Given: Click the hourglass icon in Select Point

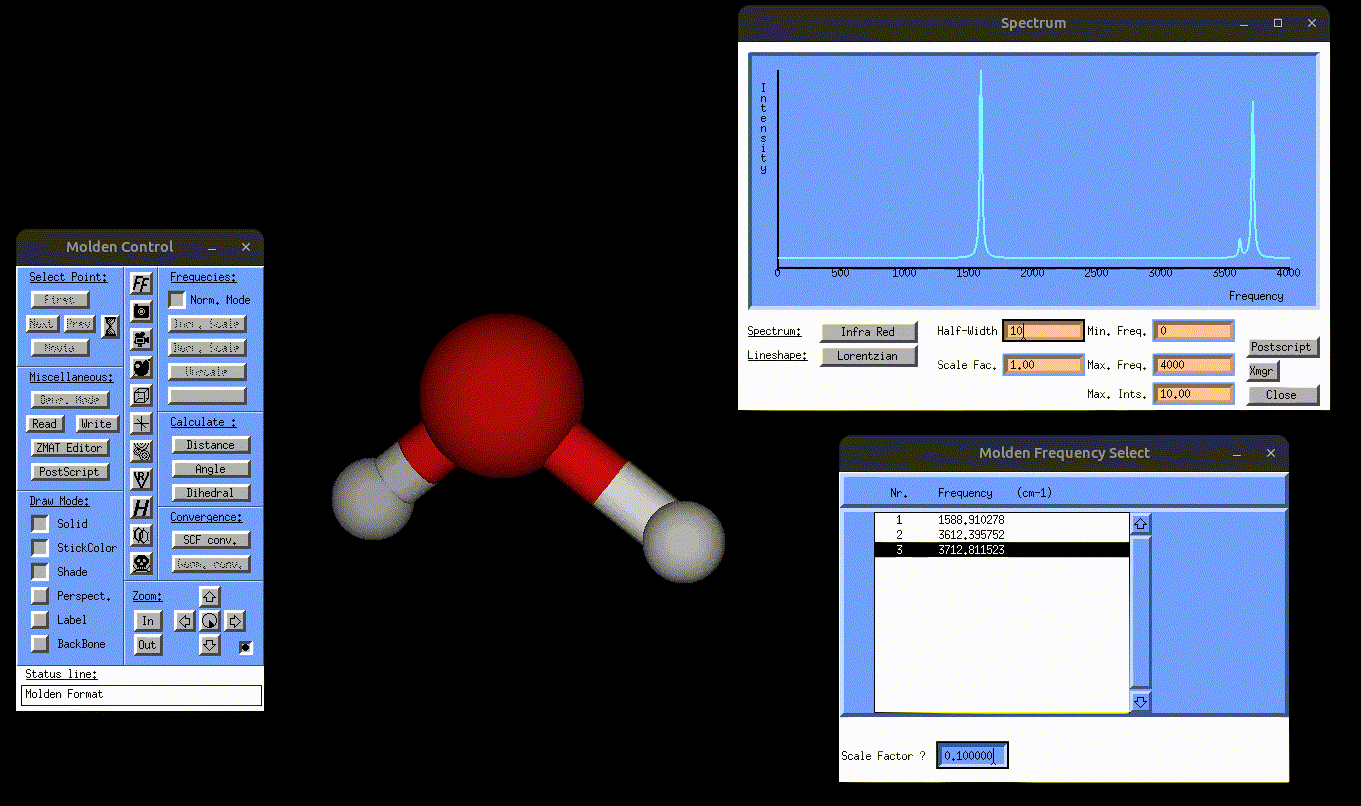Looking at the screenshot, I should coord(111,325).
